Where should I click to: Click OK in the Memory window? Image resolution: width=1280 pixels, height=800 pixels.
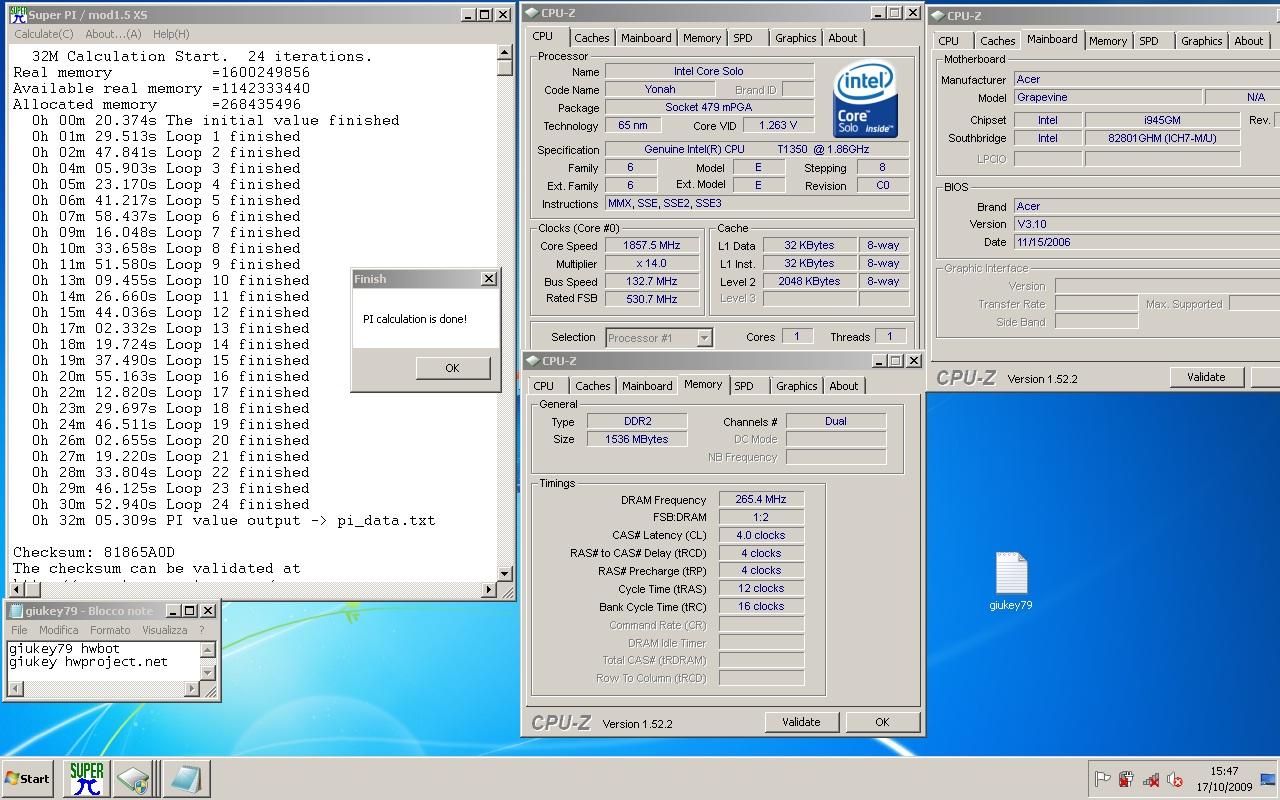tap(882, 722)
